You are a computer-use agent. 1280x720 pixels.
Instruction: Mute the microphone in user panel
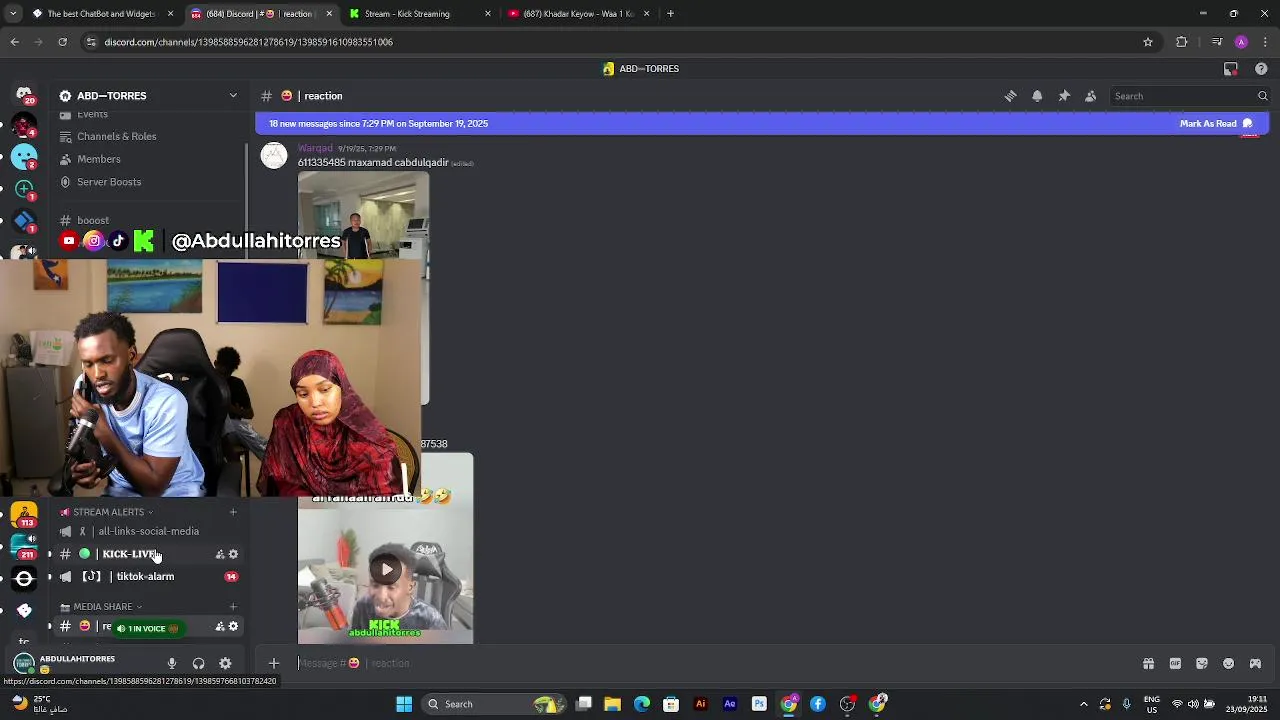[x=172, y=663]
